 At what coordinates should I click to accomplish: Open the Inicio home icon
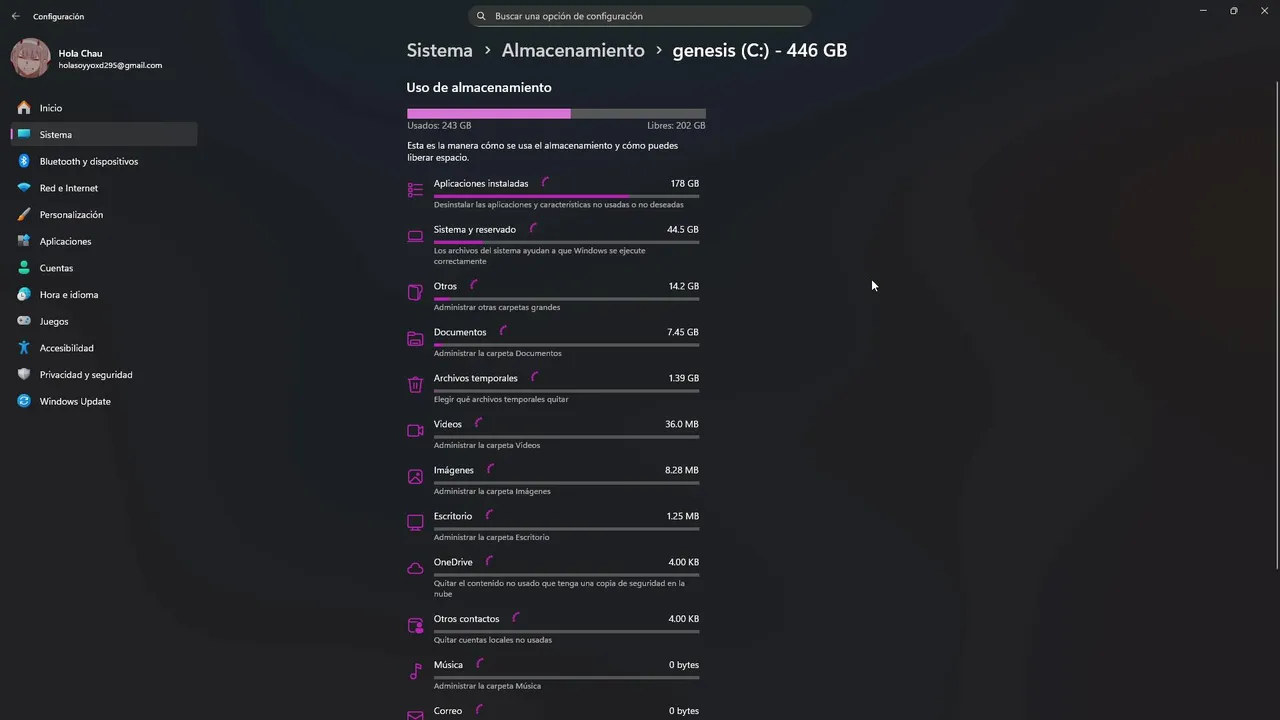24,108
